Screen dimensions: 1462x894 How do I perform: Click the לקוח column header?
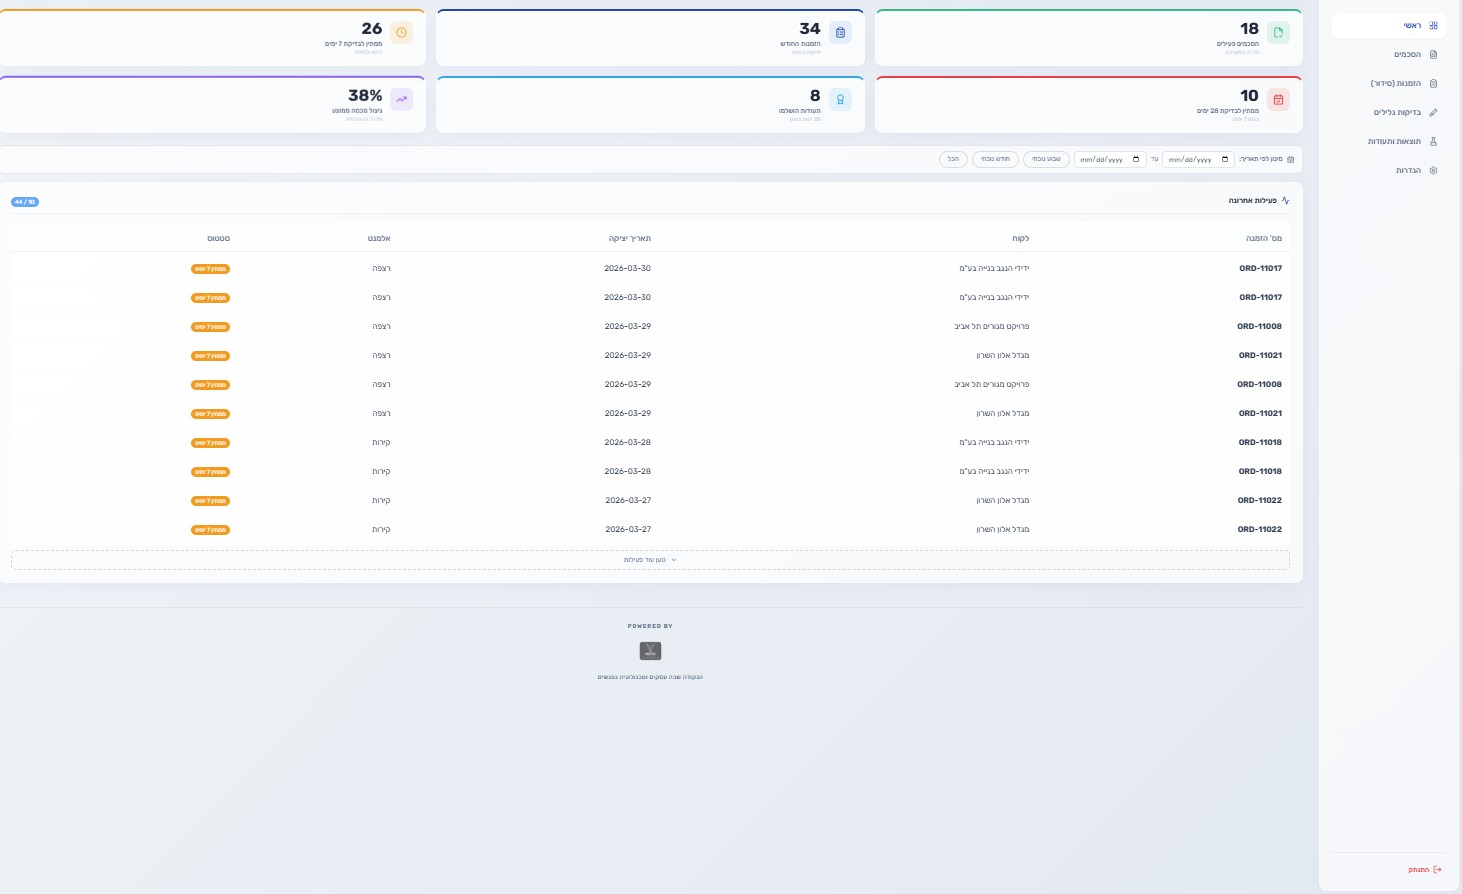pos(1020,238)
